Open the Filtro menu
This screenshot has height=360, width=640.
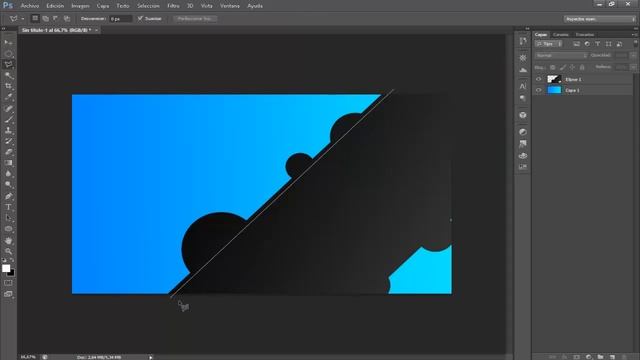click(173, 6)
